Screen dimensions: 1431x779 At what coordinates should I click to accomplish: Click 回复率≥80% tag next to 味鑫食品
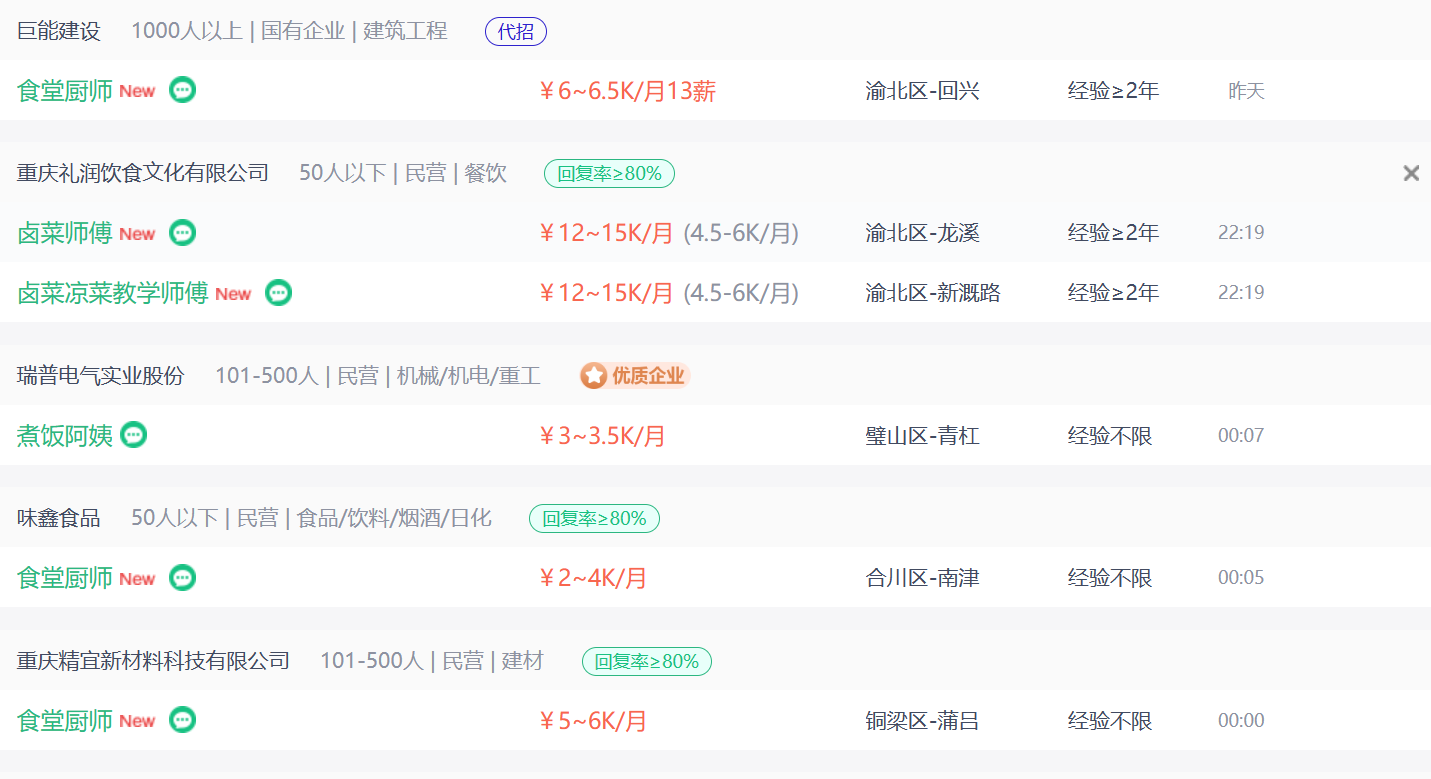point(594,518)
